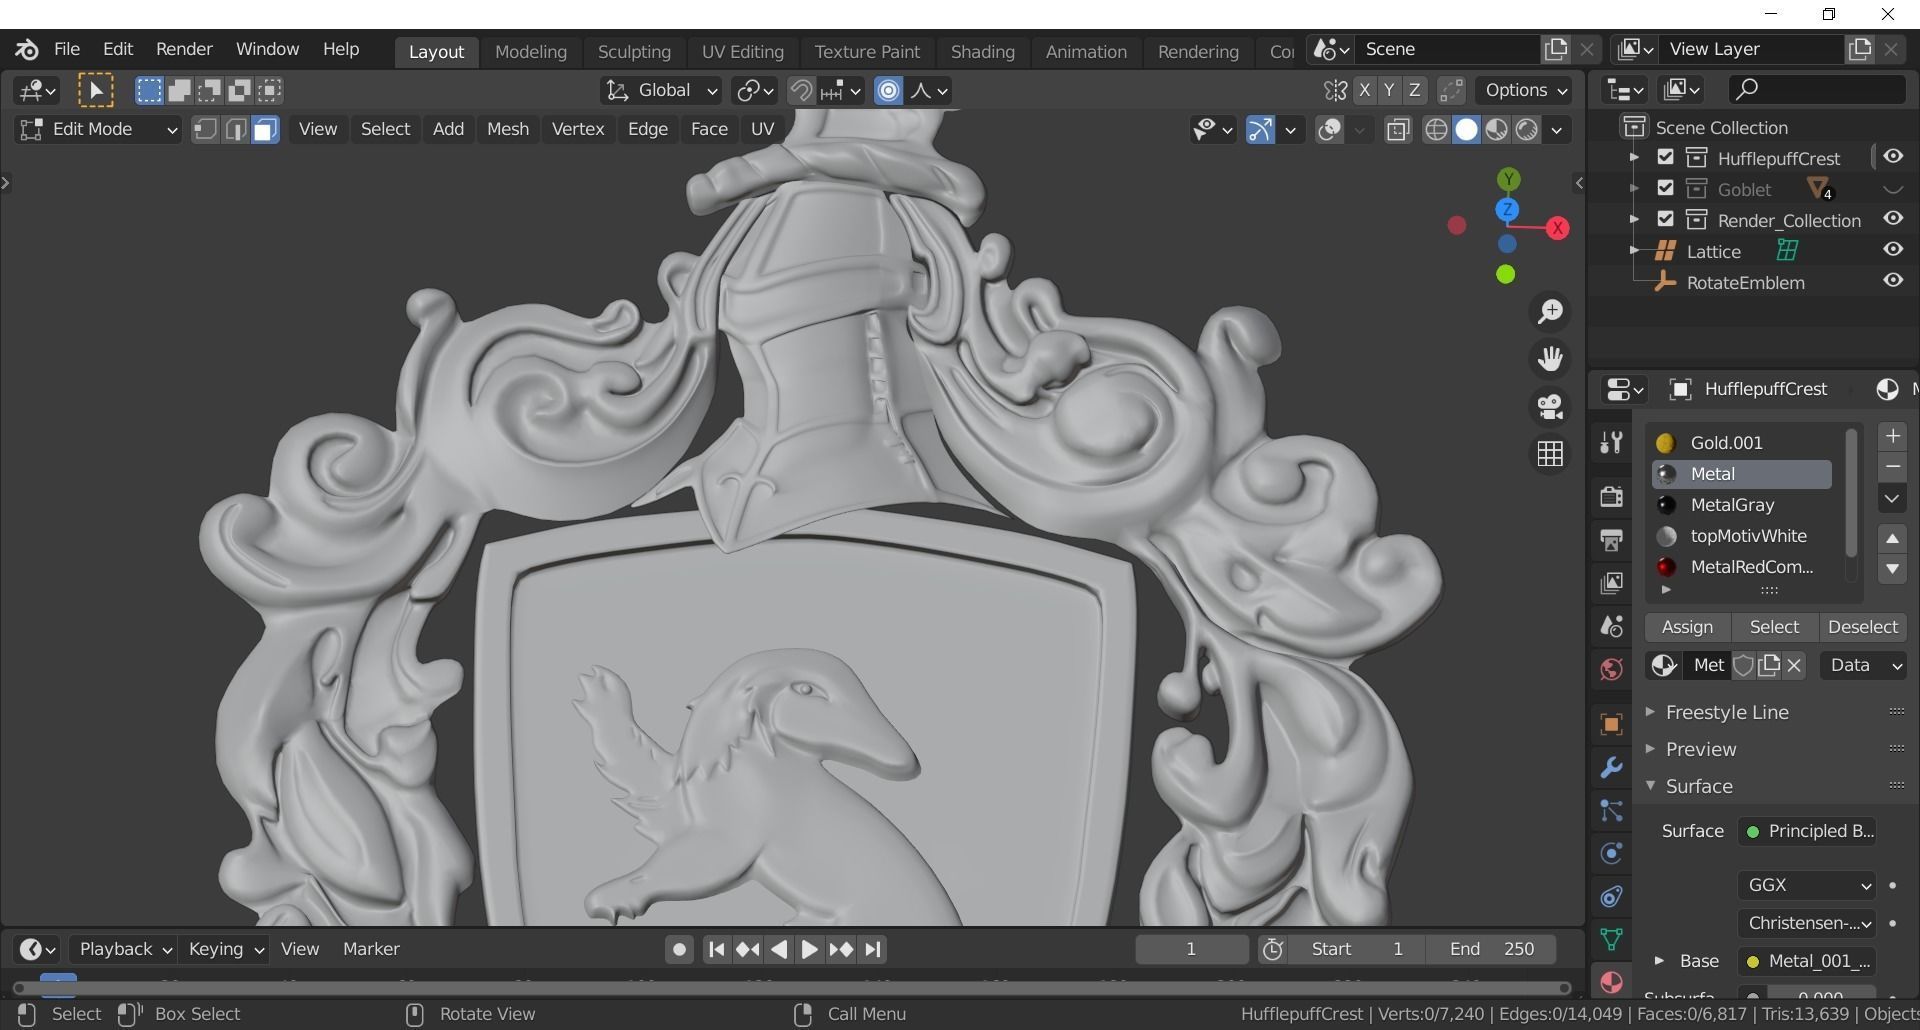The image size is (1920, 1030).
Task: Open the Output properties tab
Action: tap(1610, 540)
